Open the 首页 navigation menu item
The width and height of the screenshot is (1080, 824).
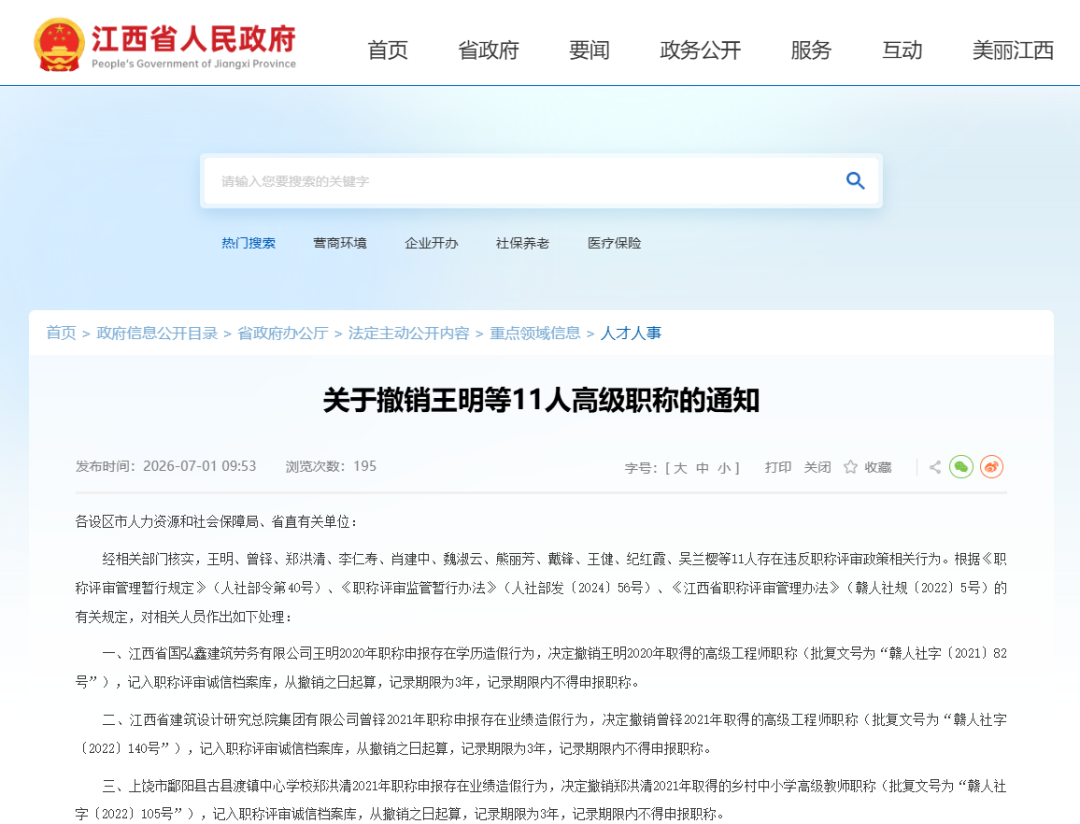[x=388, y=50]
